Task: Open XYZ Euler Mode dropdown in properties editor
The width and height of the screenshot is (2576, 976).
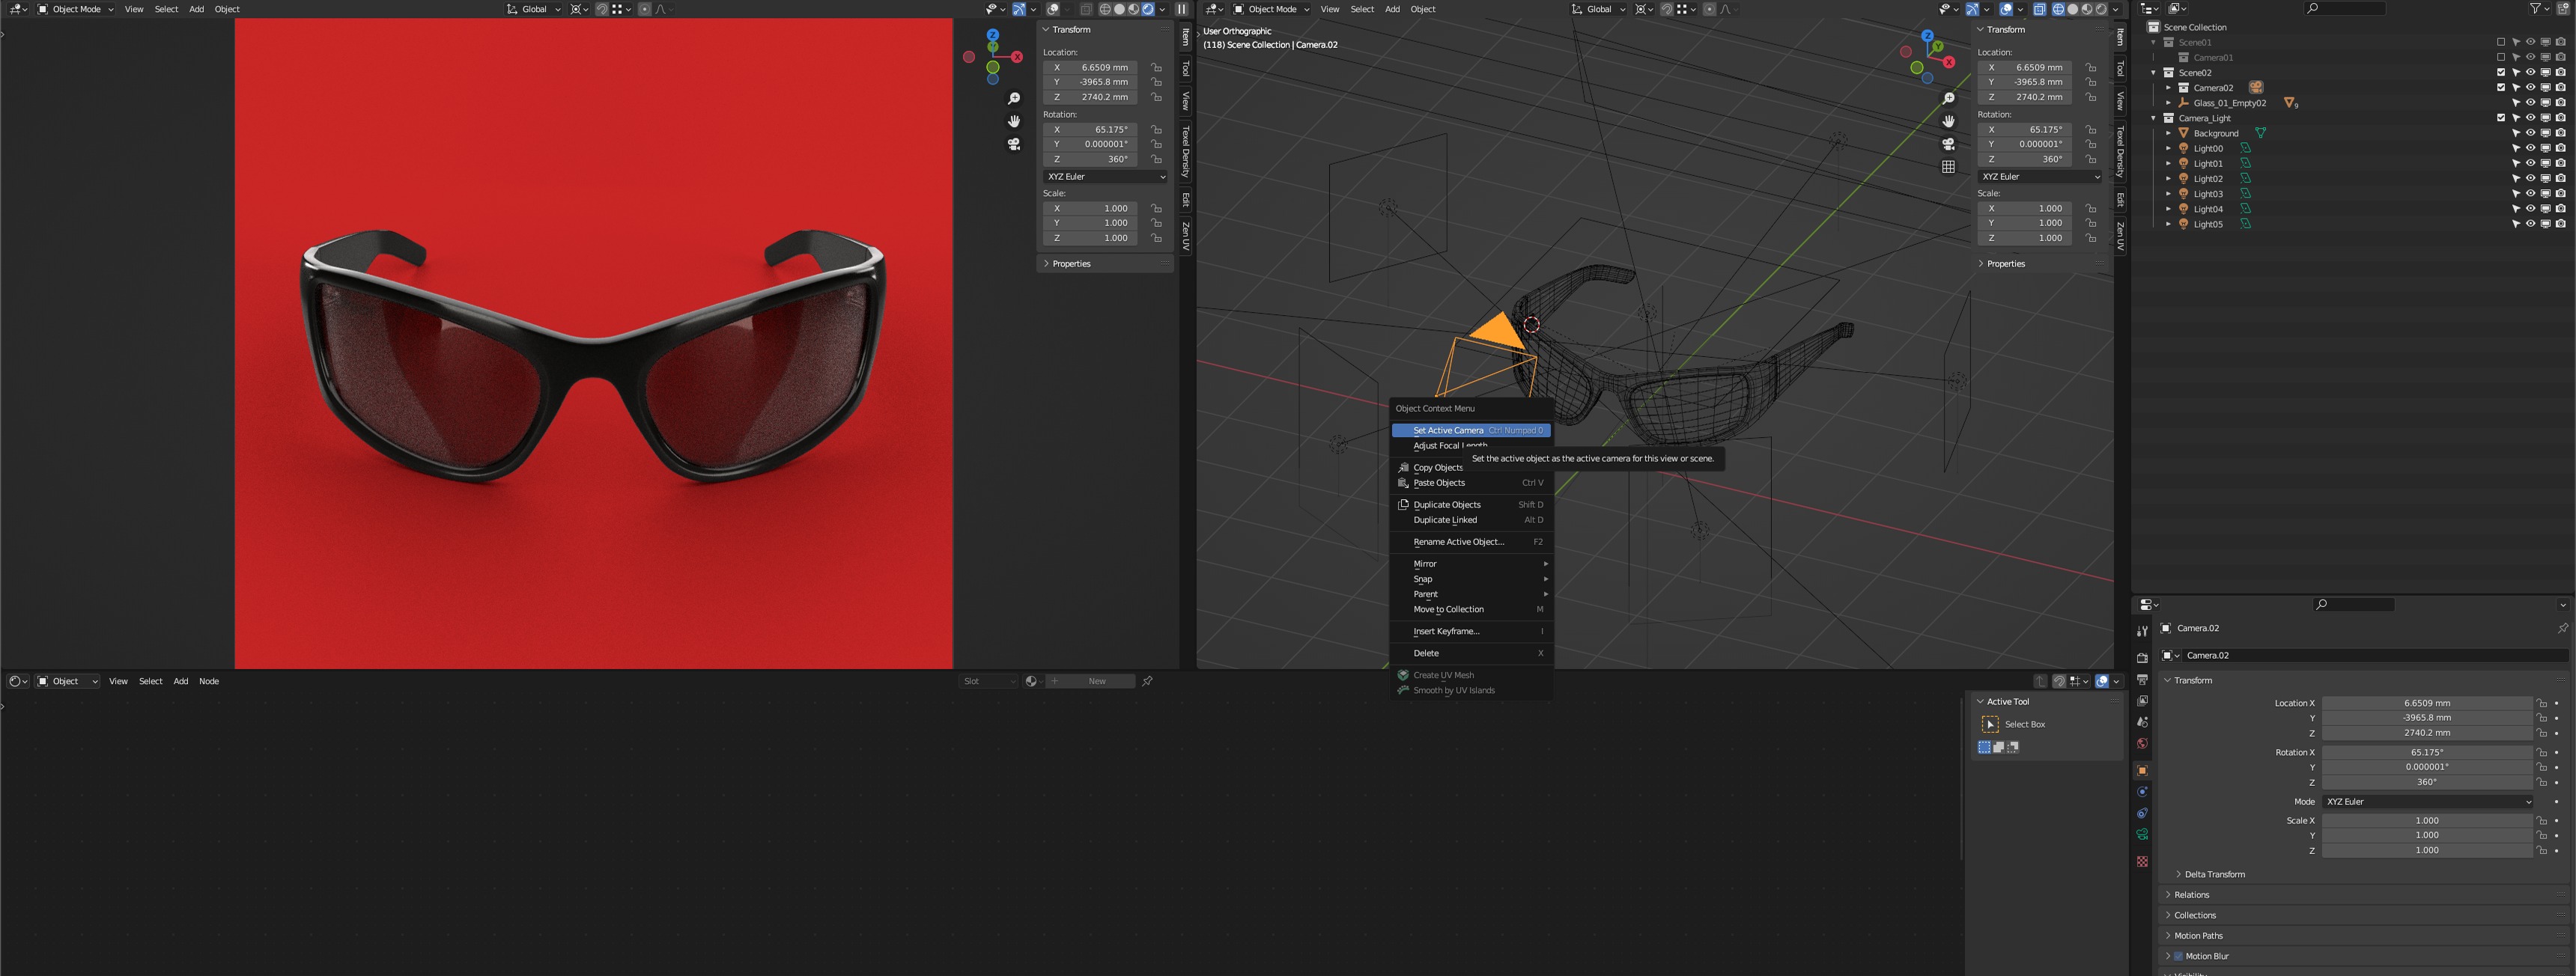Action: (2428, 801)
